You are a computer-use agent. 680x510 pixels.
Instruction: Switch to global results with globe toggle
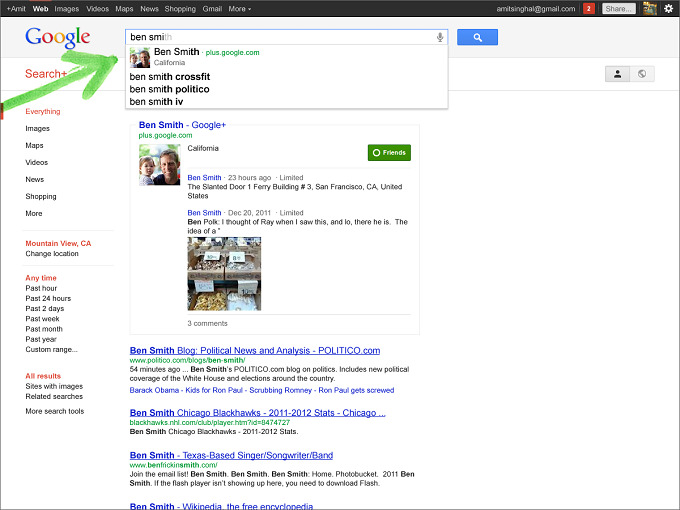[x=642, y=74]
